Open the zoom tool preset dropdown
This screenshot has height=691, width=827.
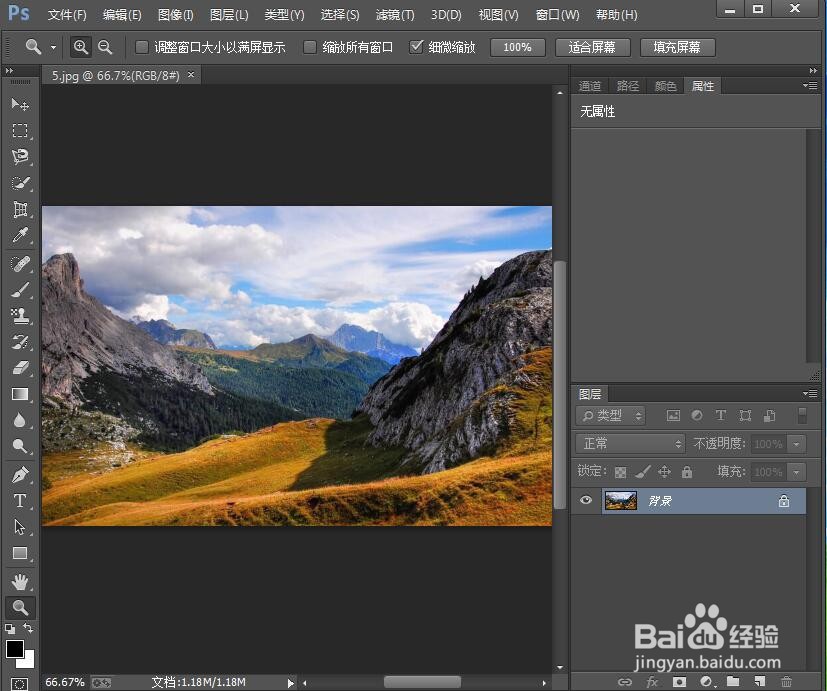tap(53, 47)
